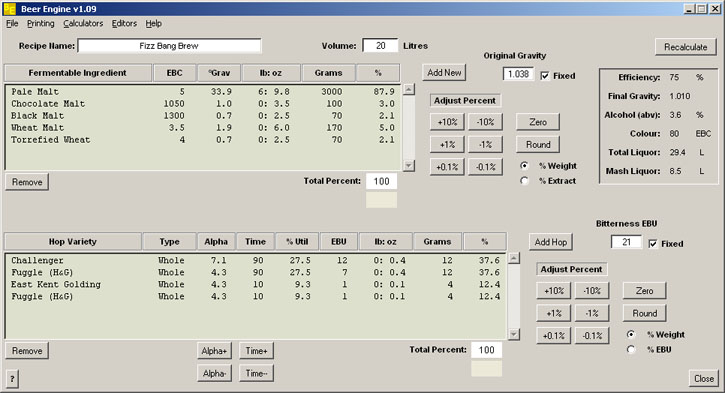This screenshot has width=725, height=393.
Task: Click the ? help button
Action: click(x=12, y=379)
